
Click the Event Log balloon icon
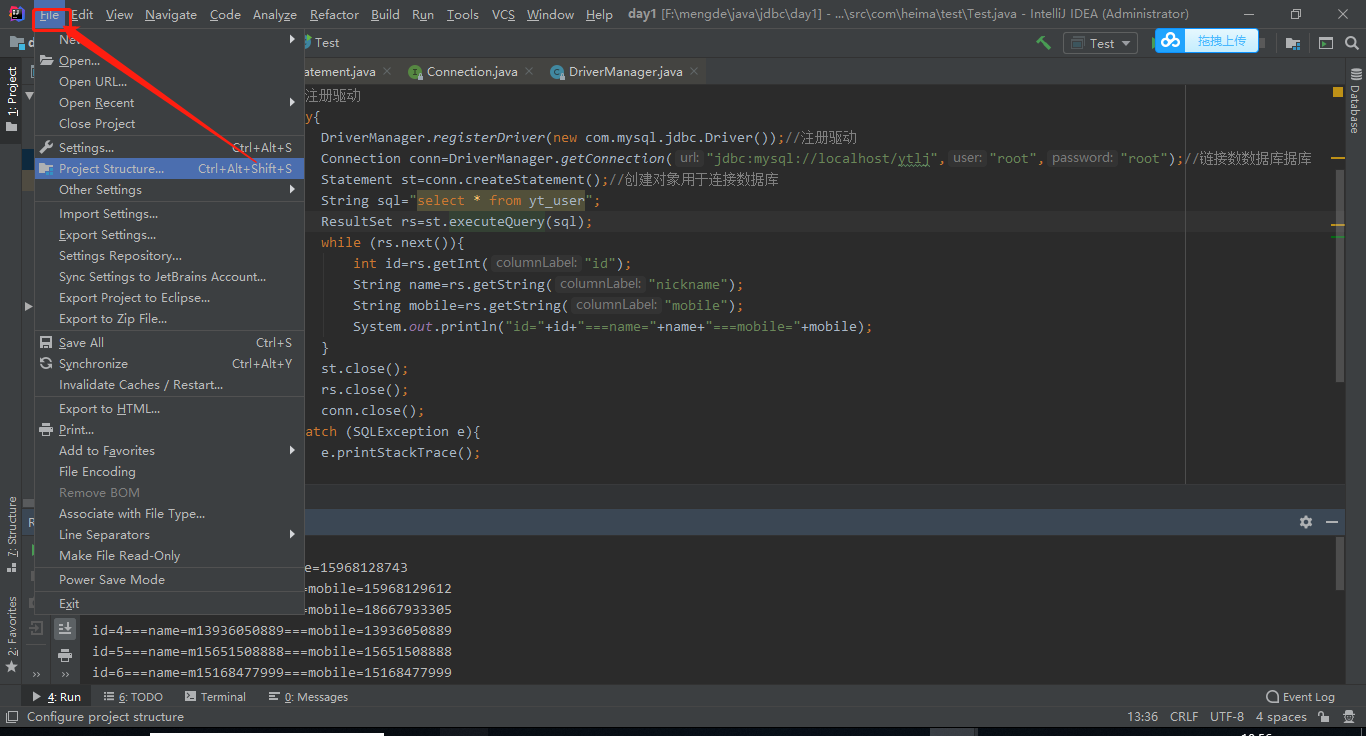coord(1272,697)
